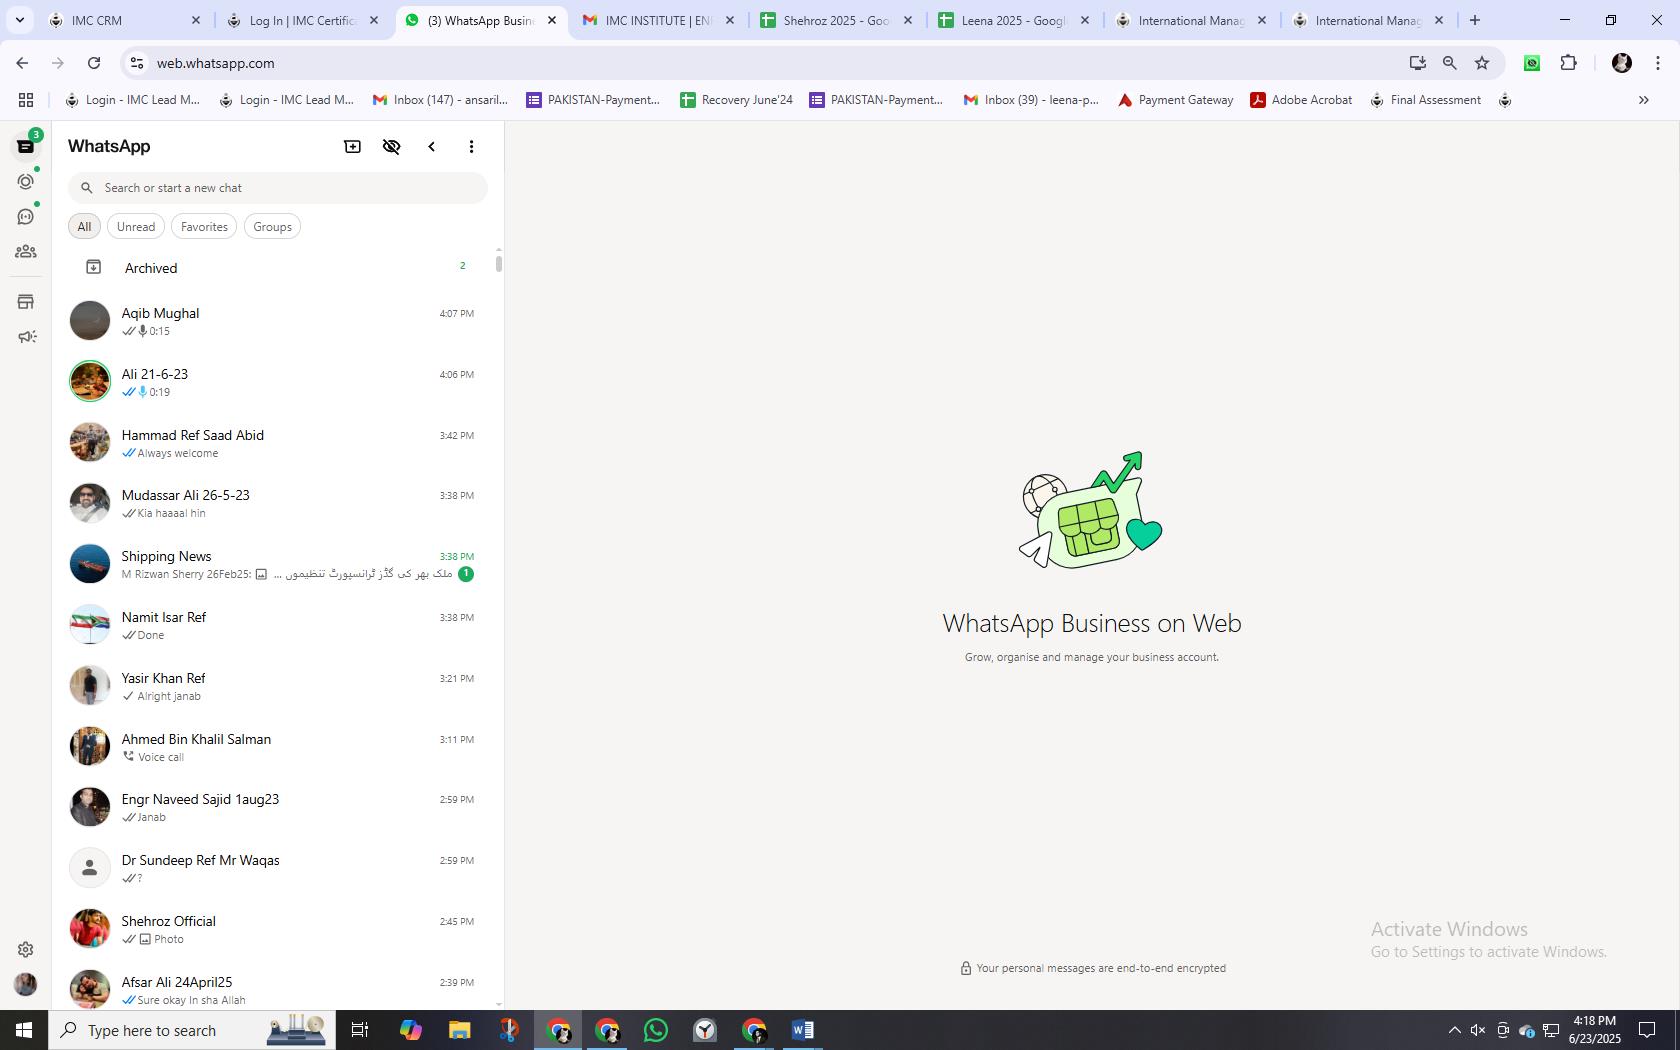Open Inbox (147) Gmail bookmark
The height and width of the screenshot is (1050, 1680).
pyautogui.click(x=440, y=100)
